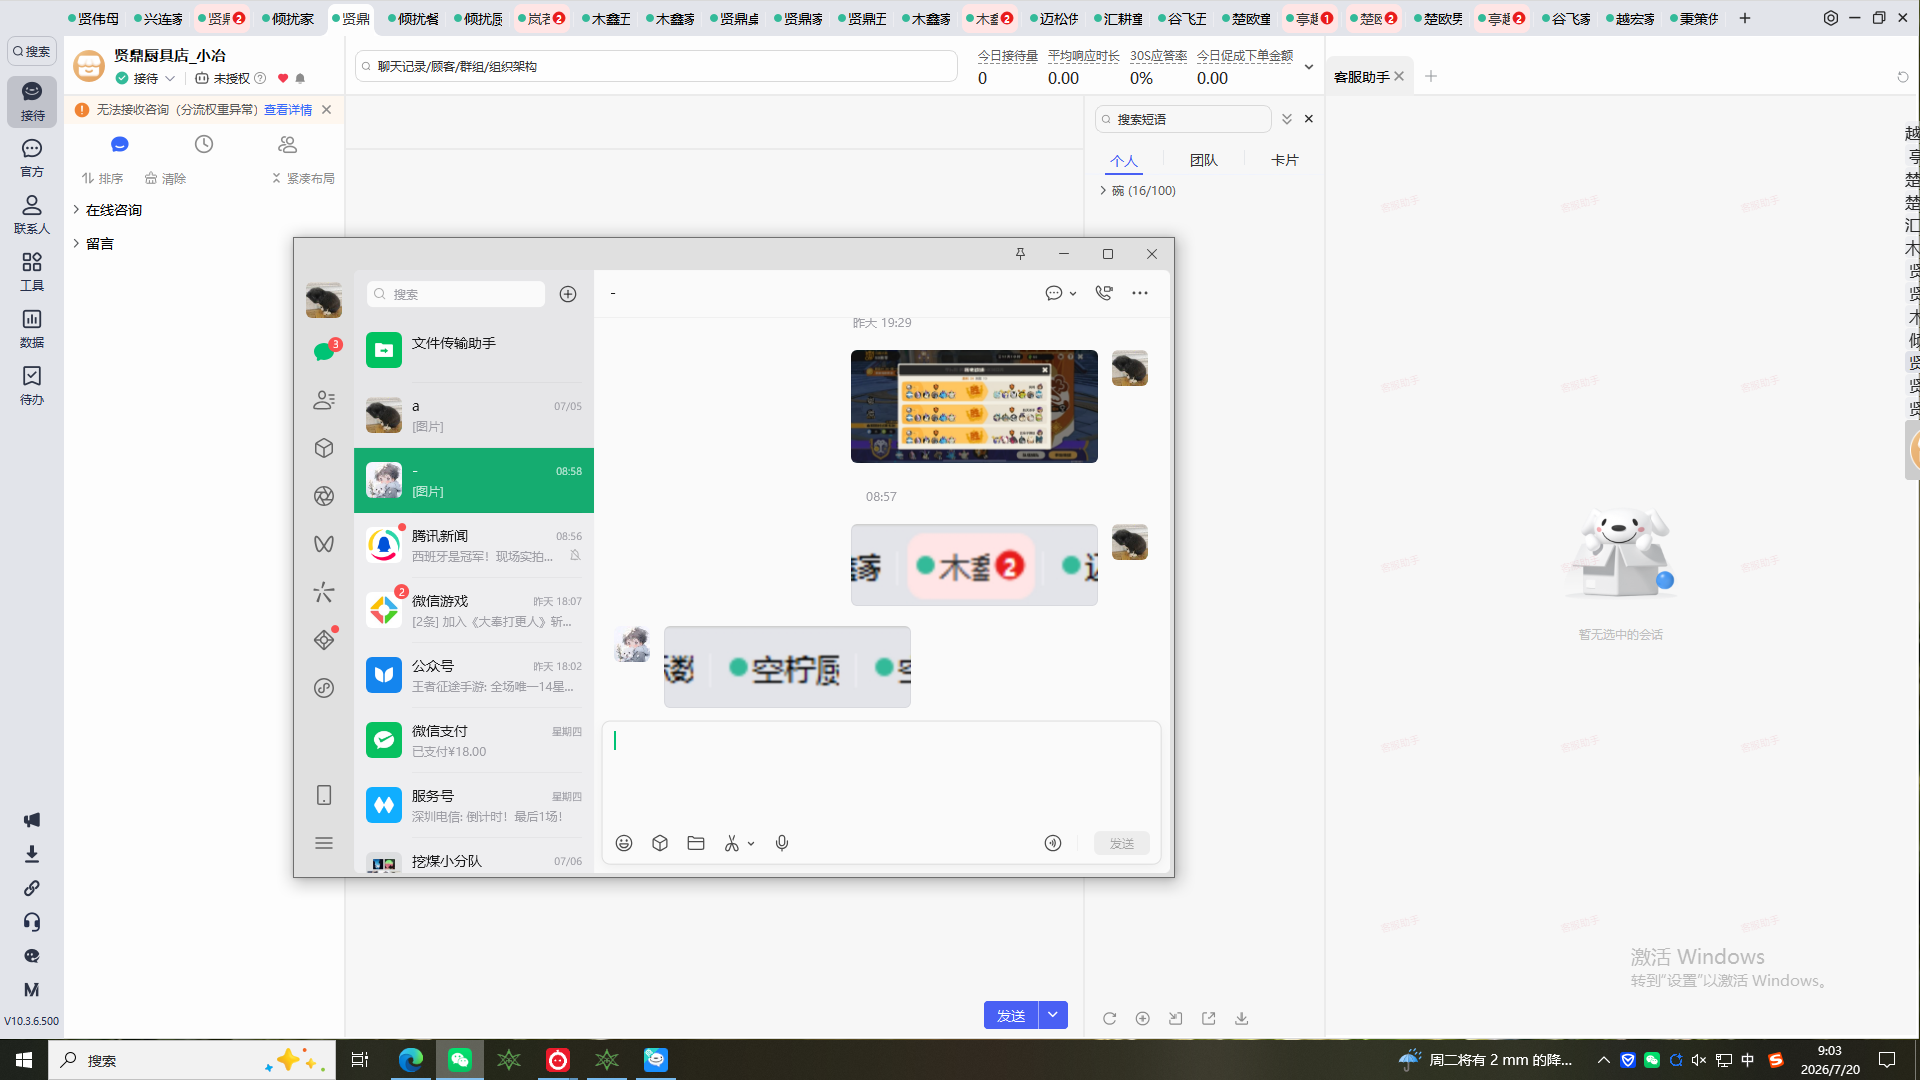Switch to the 兴连客 store tab
This screenshot has height=1080, width=1920.
coord(159,18)
